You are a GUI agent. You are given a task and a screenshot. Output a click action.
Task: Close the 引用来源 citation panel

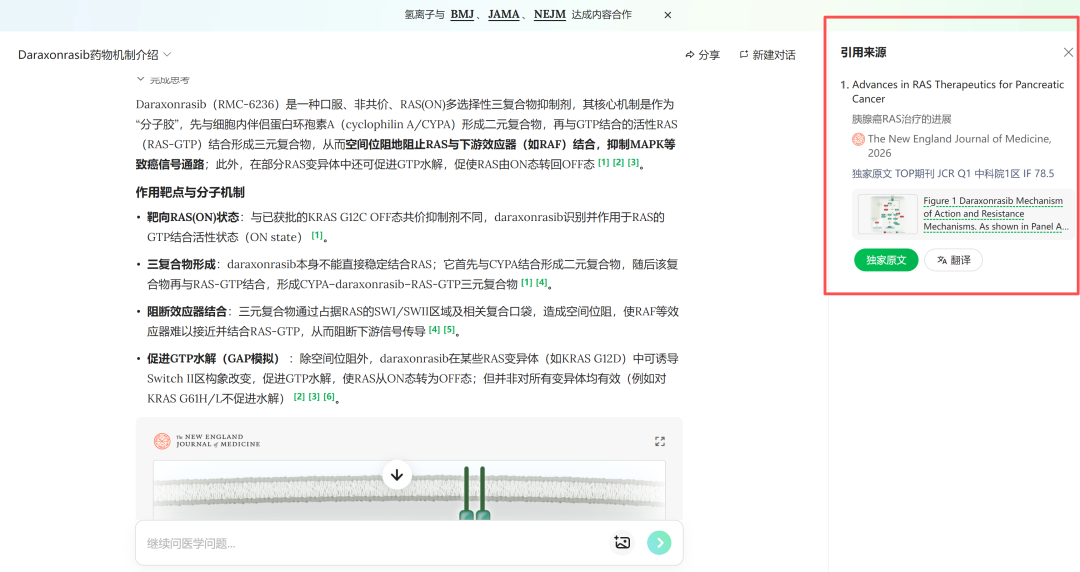(x=1068, y=52)
